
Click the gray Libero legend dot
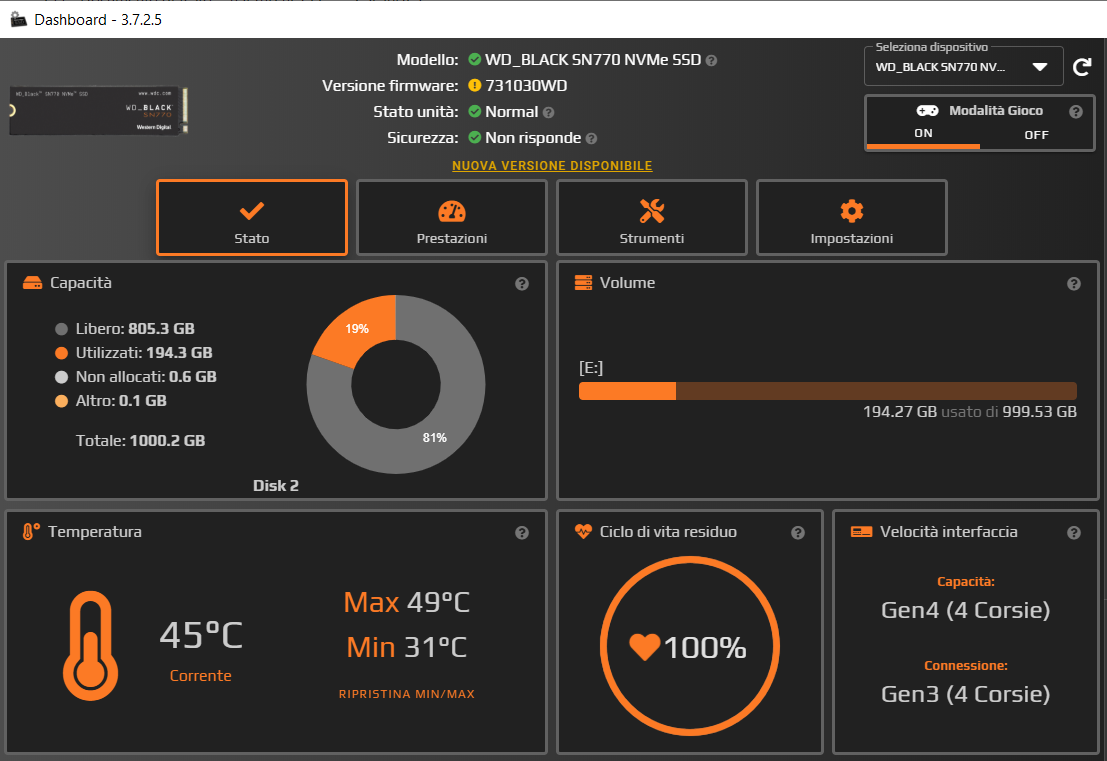coord(61,329)
